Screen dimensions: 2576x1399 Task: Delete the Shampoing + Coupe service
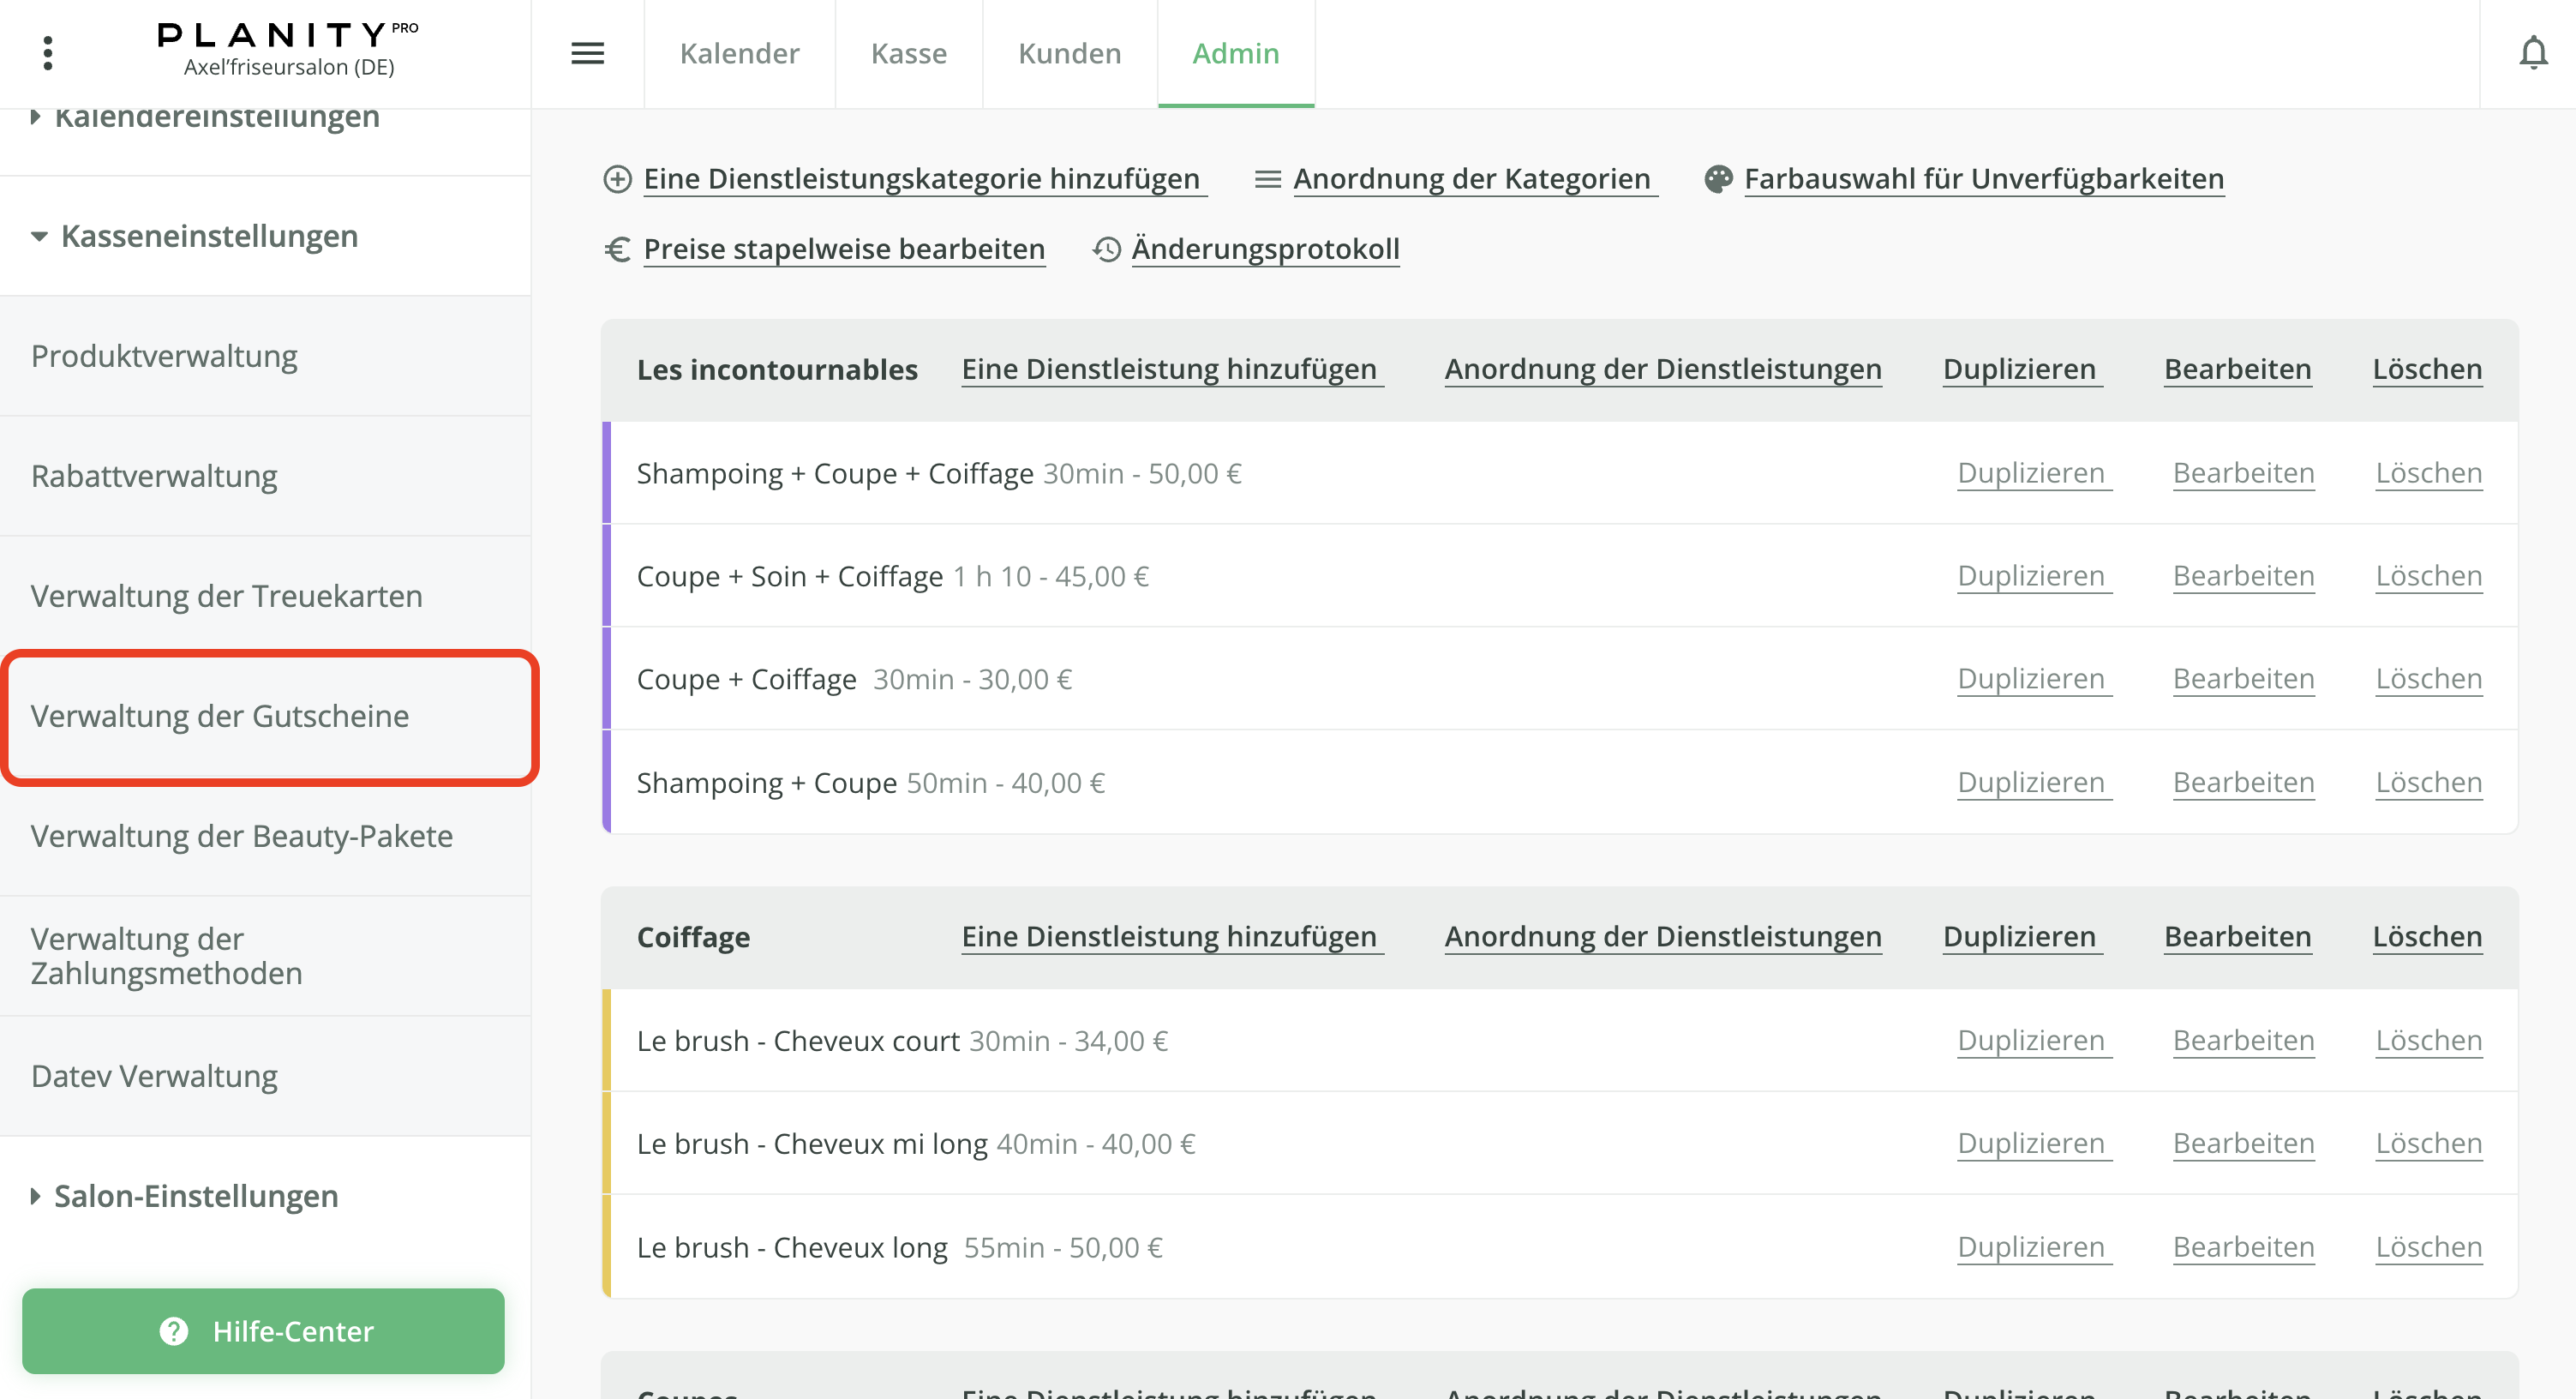click(2428, 782)
